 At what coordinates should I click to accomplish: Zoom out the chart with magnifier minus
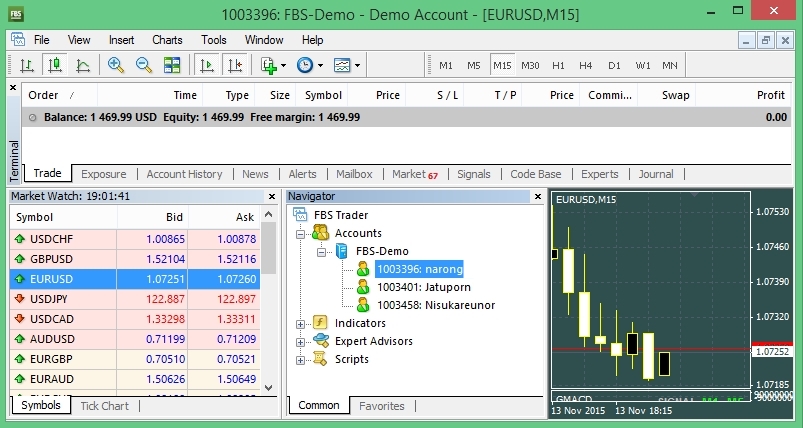(x=143, y=65)
